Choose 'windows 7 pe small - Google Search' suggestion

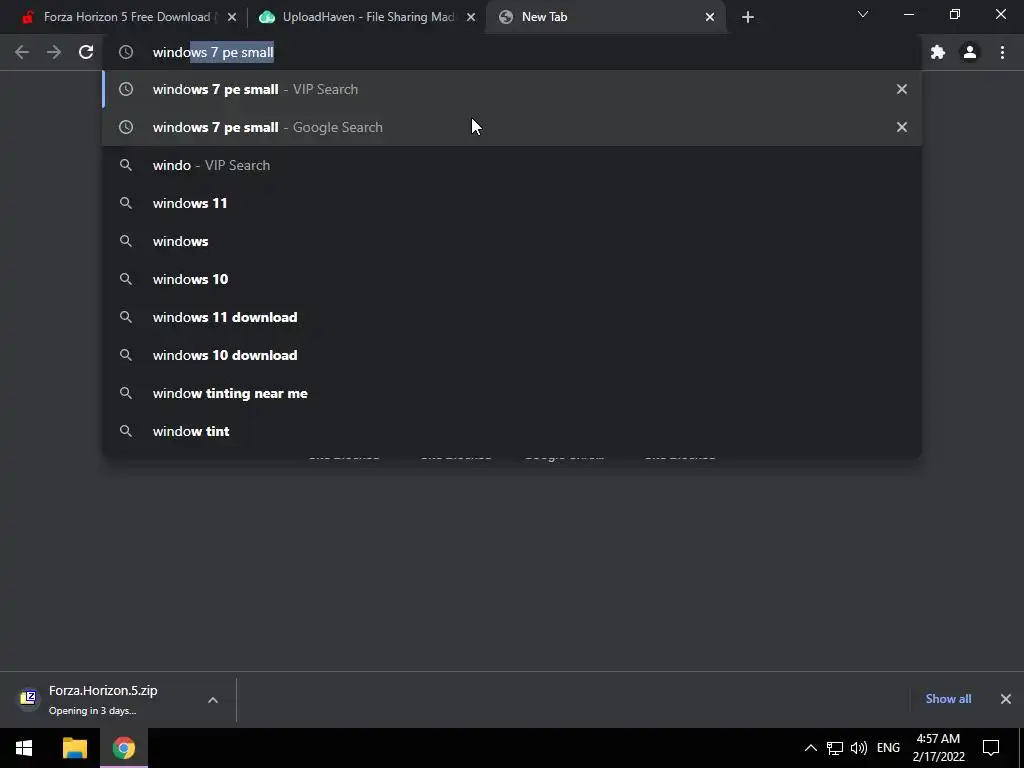[512, 127]
